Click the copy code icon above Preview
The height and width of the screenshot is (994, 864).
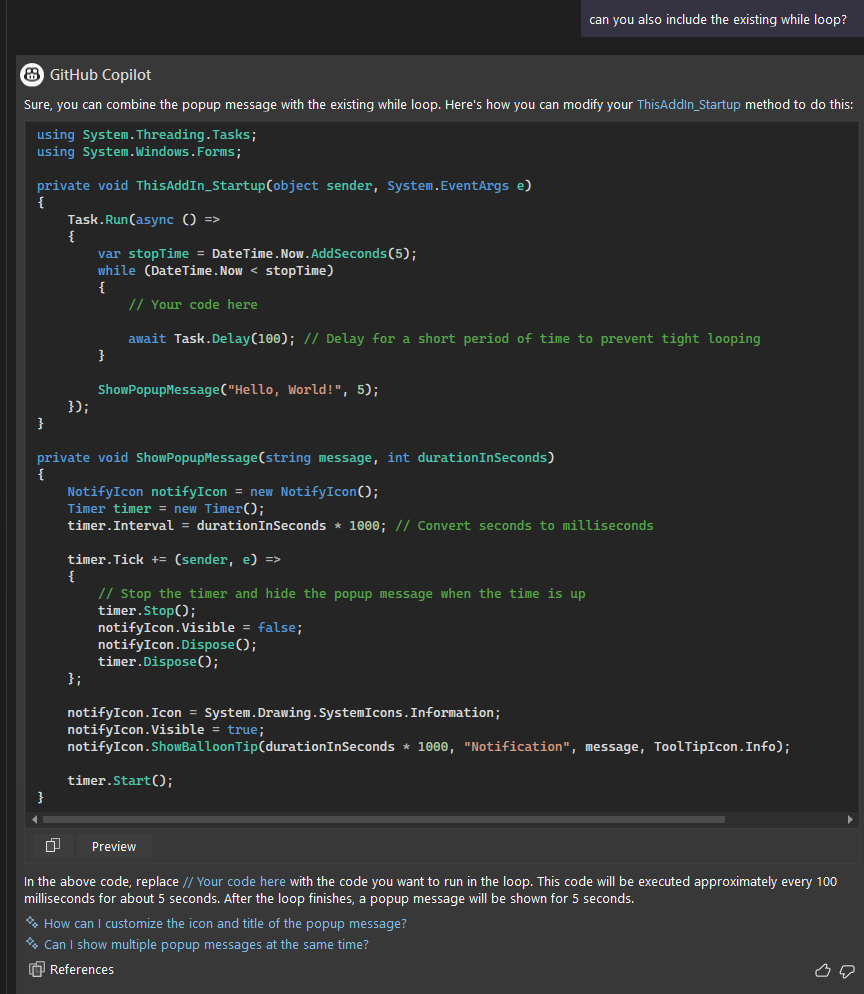point(51,845)
